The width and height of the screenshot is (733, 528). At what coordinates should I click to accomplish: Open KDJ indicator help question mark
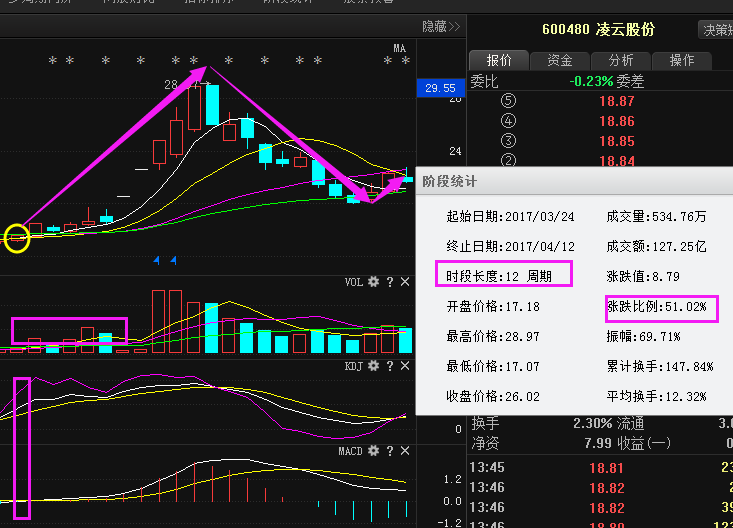[389, 366]
